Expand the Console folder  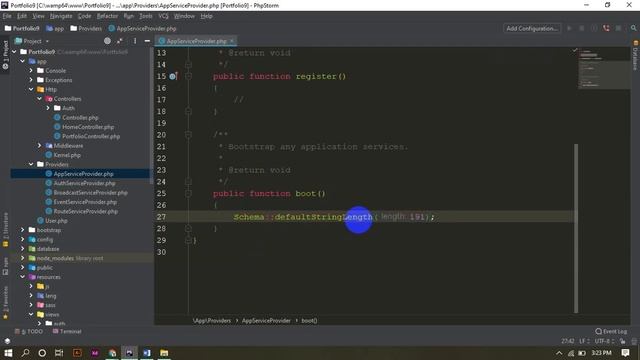pos(31,71)
